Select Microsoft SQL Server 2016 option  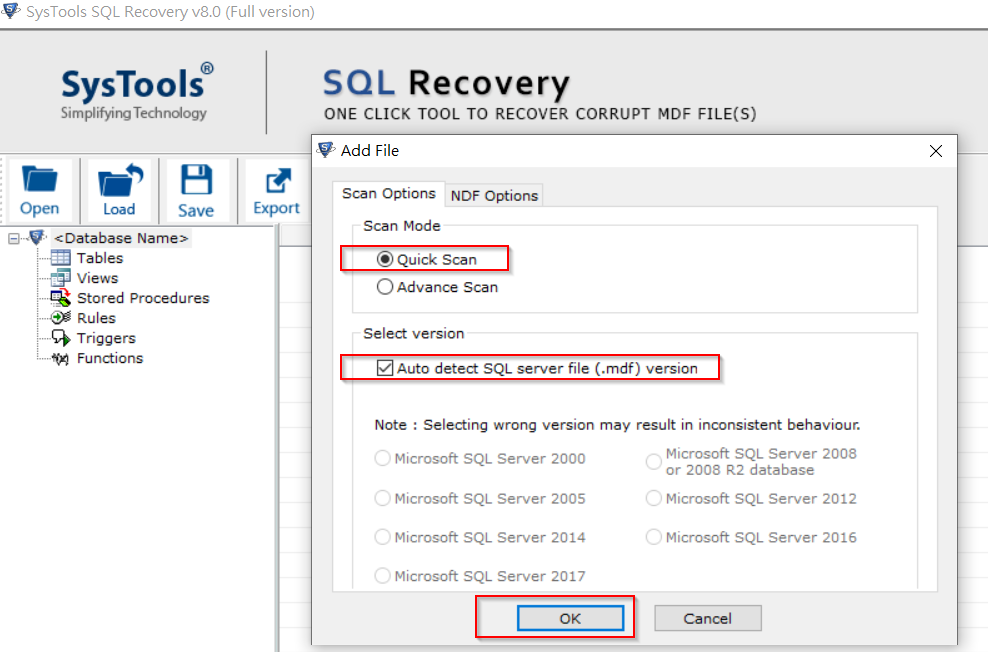point(654,537)
